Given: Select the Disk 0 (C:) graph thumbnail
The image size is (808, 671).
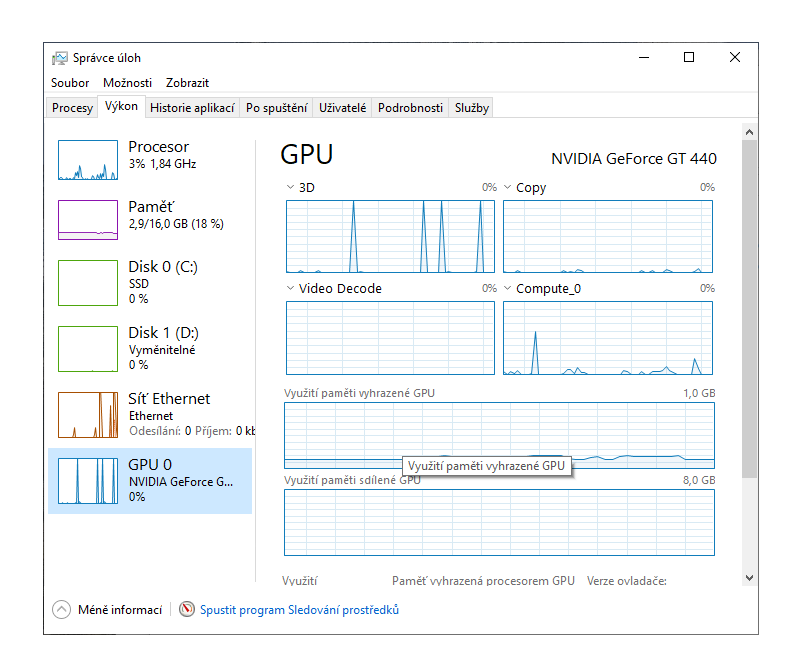Looking at the screenshot, I should click(x=88, y=283).
